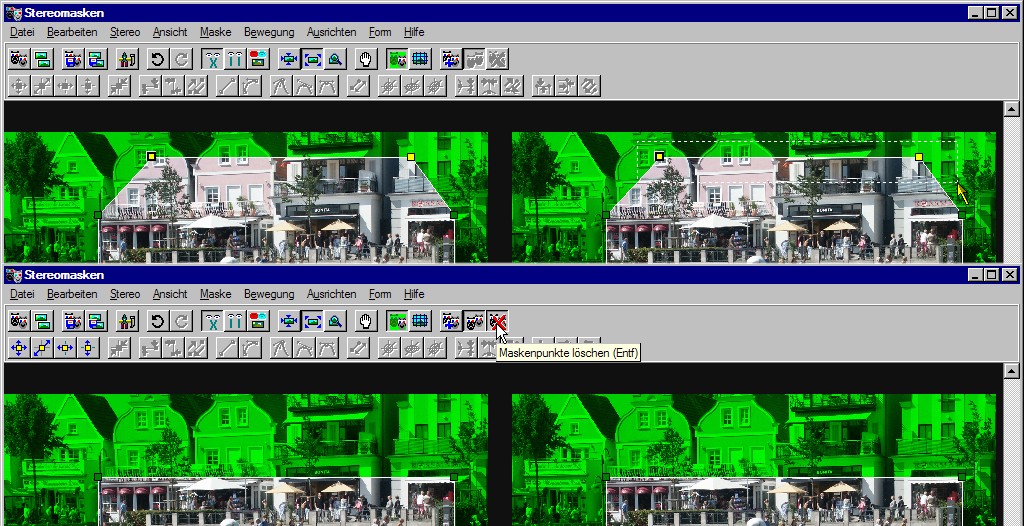Screen dimensions: 1024x526
Task: Toggle the green mask overlay button in upper window
Action: [397, 59]
